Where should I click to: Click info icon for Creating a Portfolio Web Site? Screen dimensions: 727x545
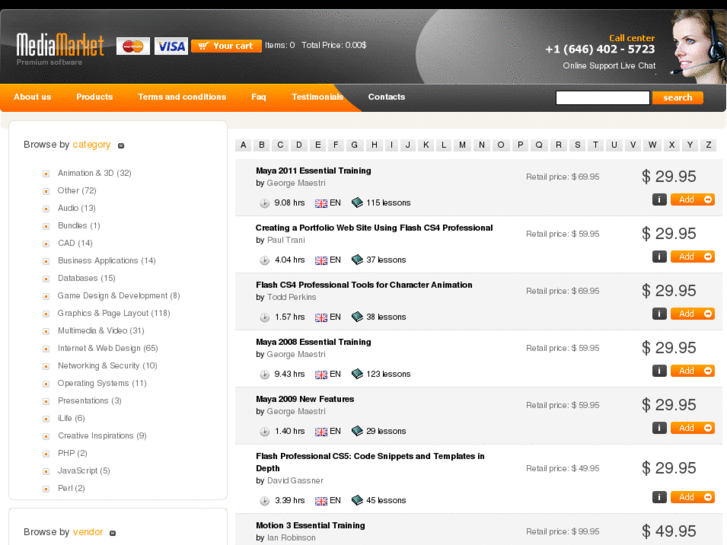(659, 256)
